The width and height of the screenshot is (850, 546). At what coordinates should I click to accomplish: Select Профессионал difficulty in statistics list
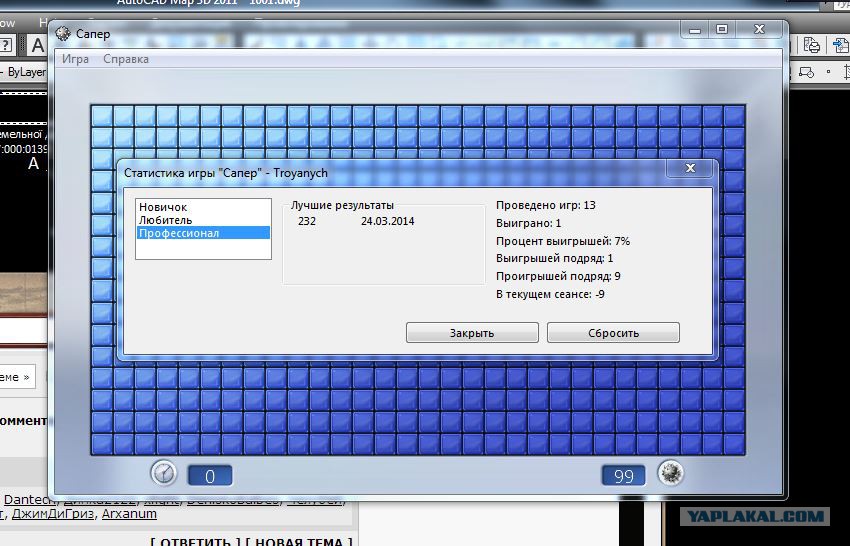[x=203, y=233]
